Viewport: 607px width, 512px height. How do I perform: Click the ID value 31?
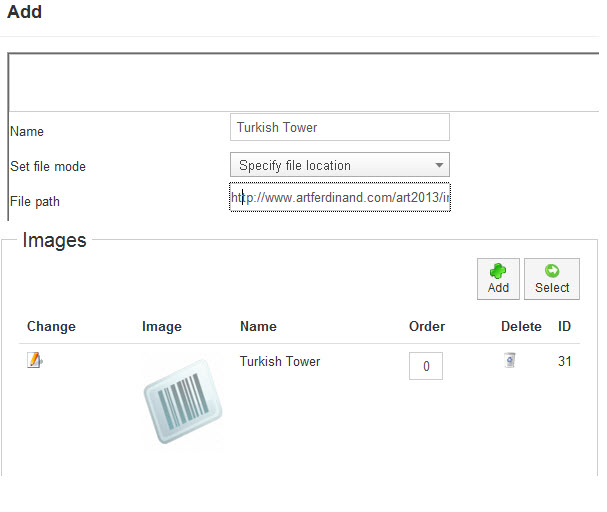pos(564,361)
